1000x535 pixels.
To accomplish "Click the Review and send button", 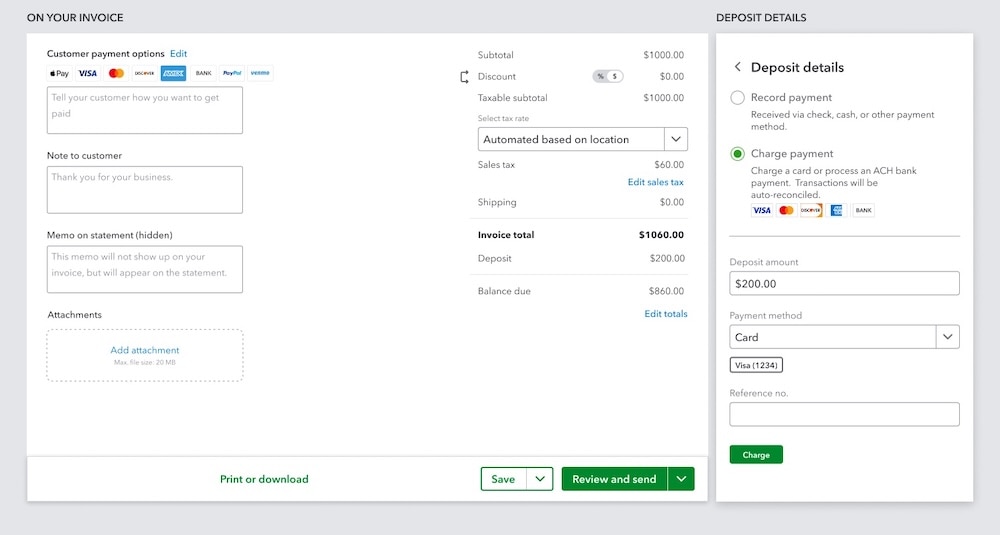I will click(614, 479).
